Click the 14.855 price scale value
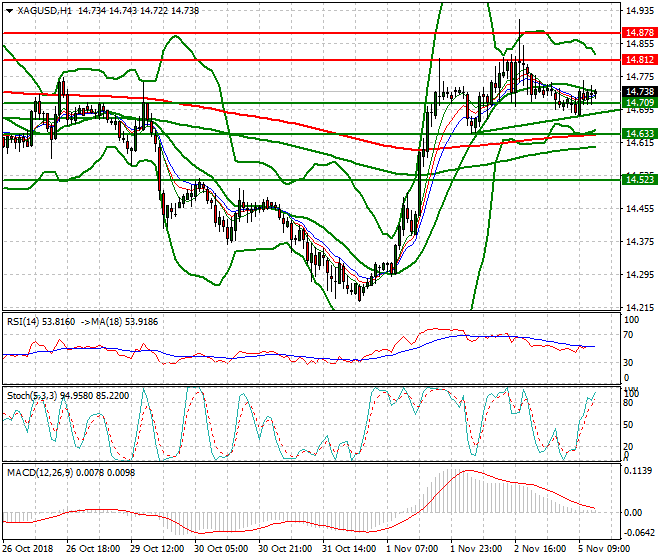 pos(640,44)
